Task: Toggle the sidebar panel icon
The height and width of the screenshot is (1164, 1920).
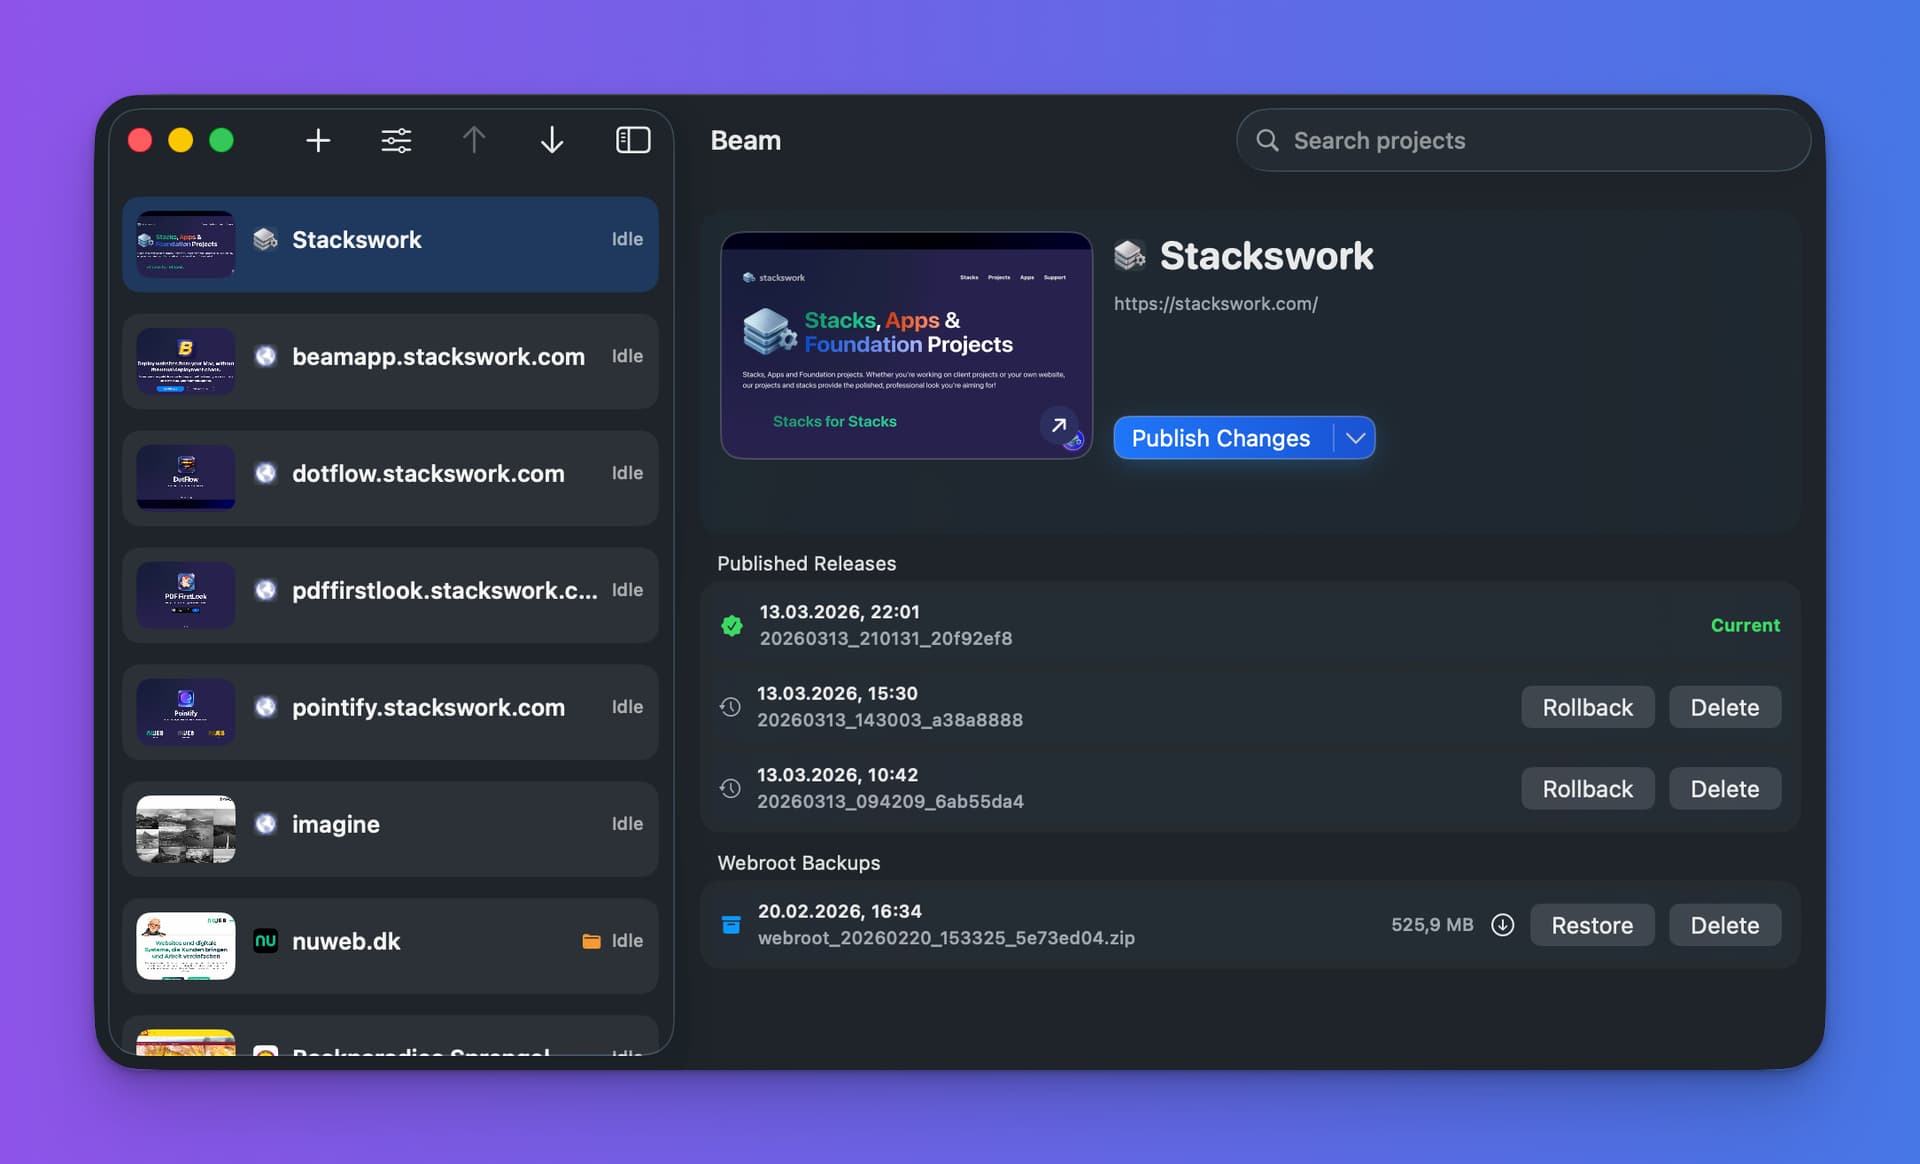Action: click(632, 140)
